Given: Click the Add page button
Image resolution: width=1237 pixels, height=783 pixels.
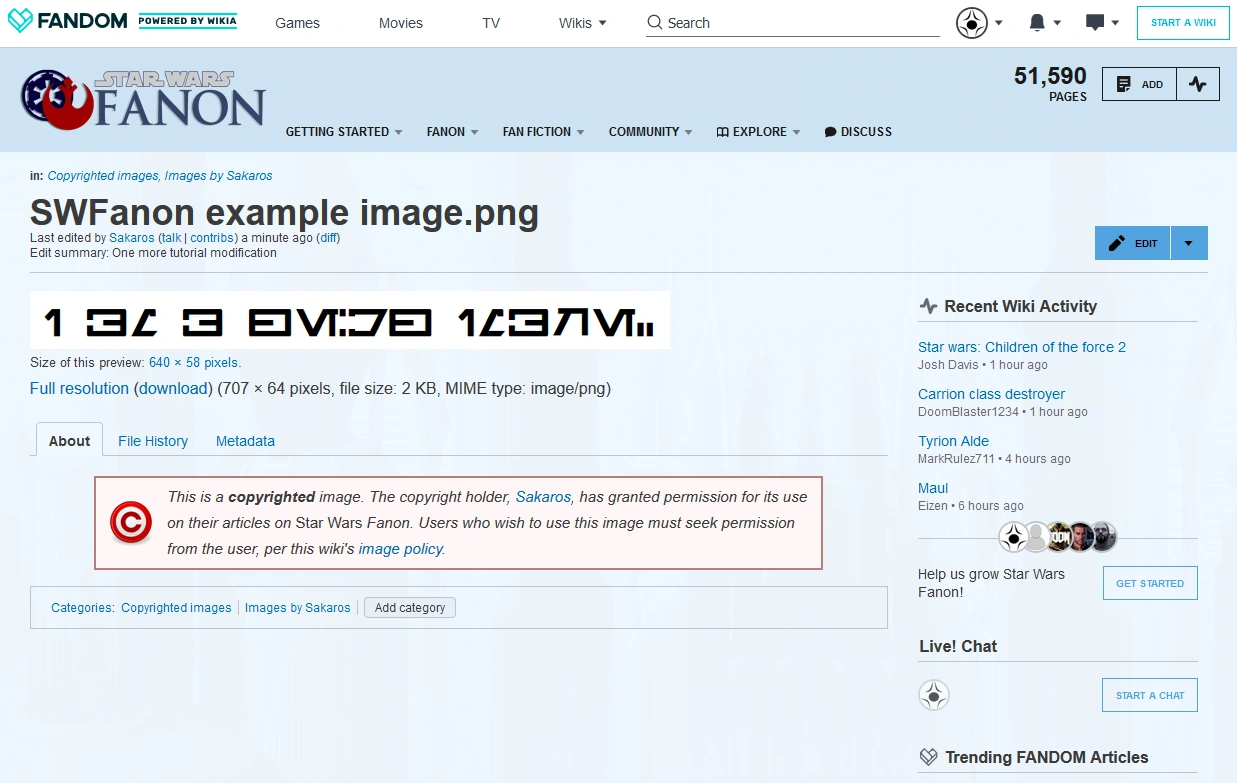Looking at the screenshot, I should pyautogui.click(x=1139, y=84).
